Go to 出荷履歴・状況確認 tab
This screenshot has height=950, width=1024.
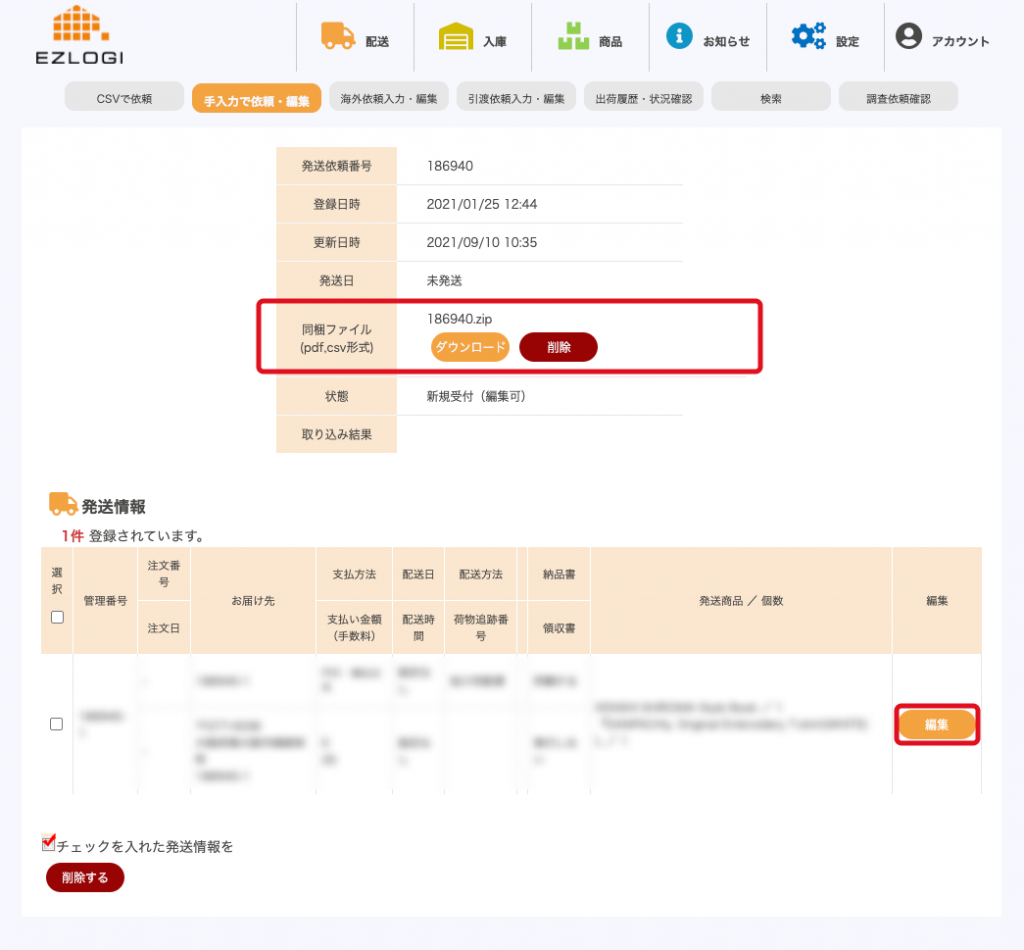click(643, 97)
